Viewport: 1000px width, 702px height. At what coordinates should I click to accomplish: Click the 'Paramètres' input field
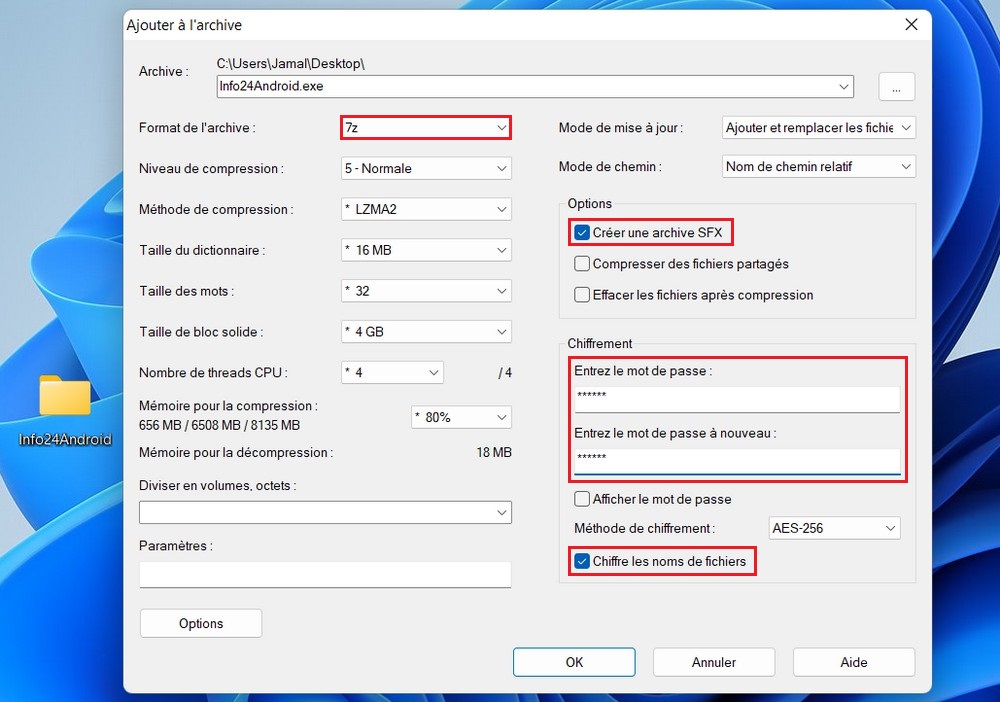tap(325, 574)
